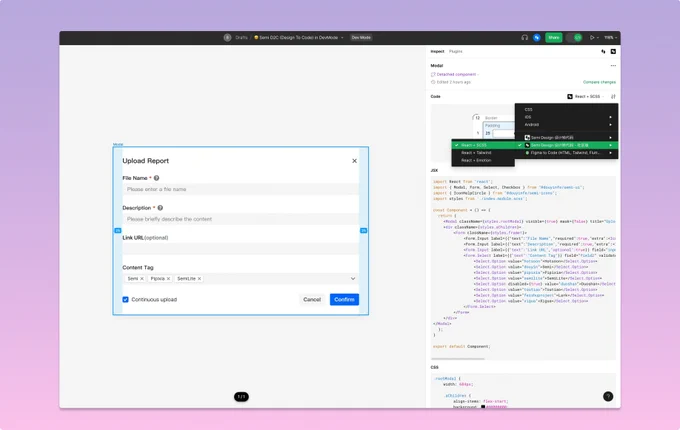The height and width of the screenshot is (430, 680).
Task: Switch to the Inspect tab
Action: 437,52
